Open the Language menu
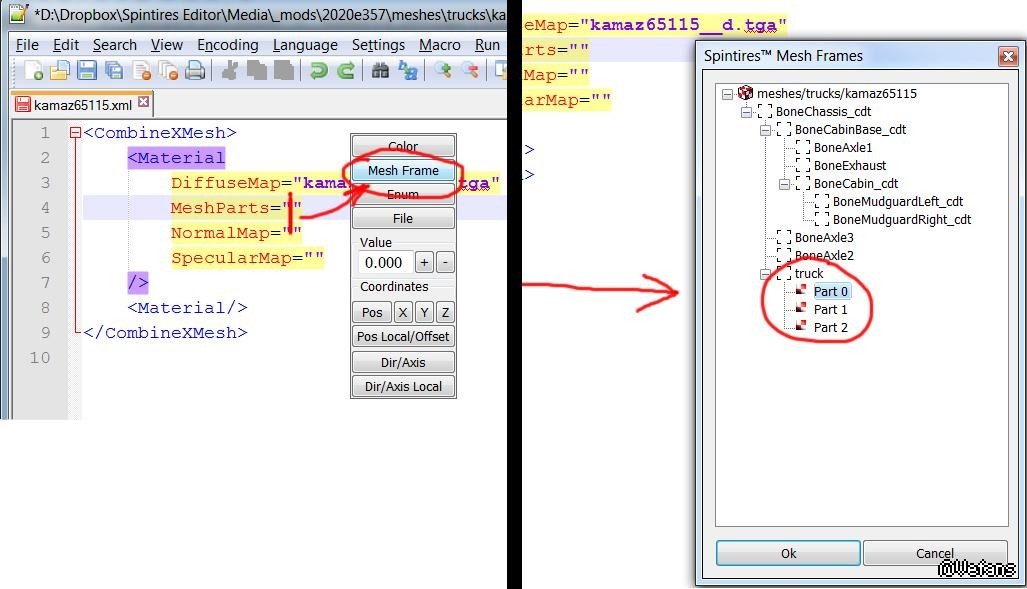Image resolution: width=1027 pixels, height=589 pixels. (x=305, y=45)
